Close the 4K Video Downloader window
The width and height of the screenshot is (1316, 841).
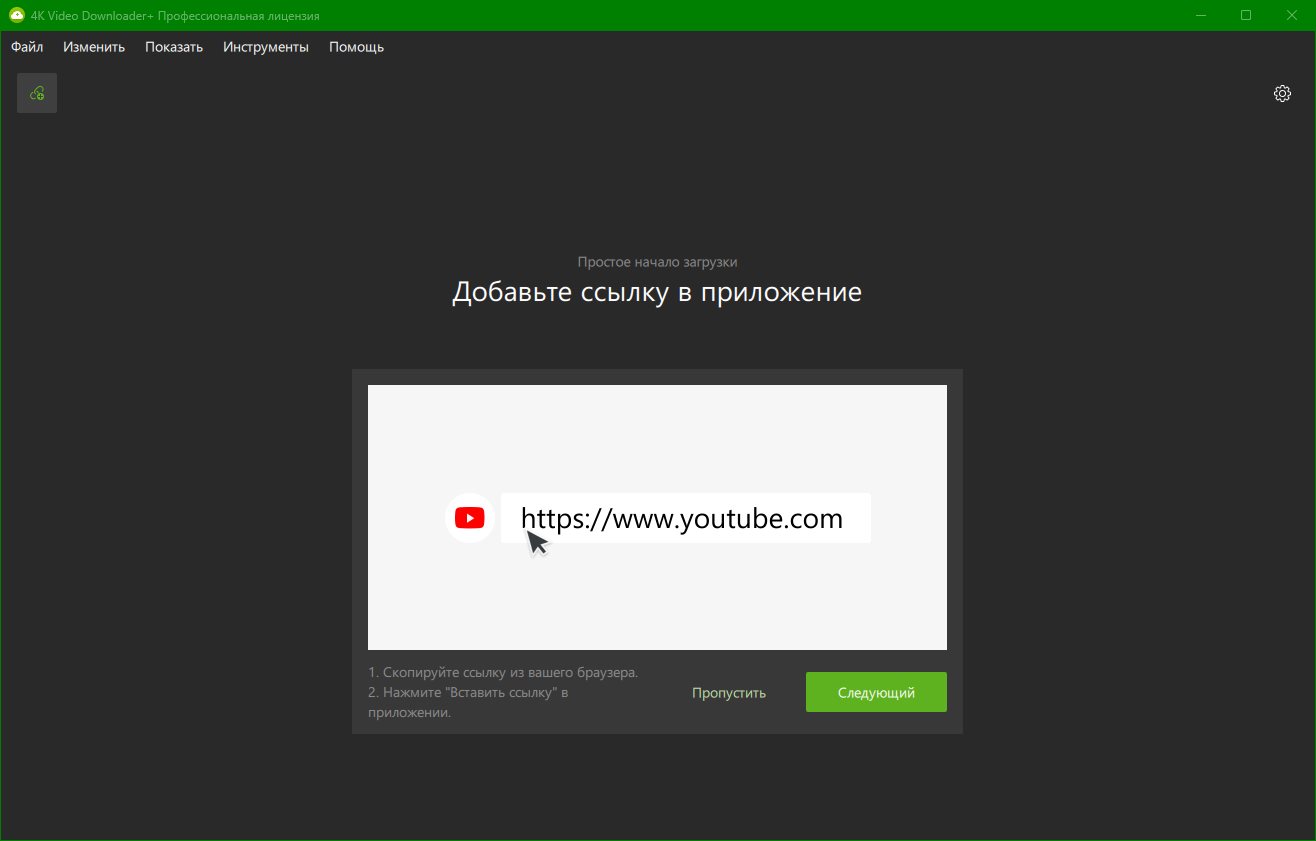(x=1292, y=15)
